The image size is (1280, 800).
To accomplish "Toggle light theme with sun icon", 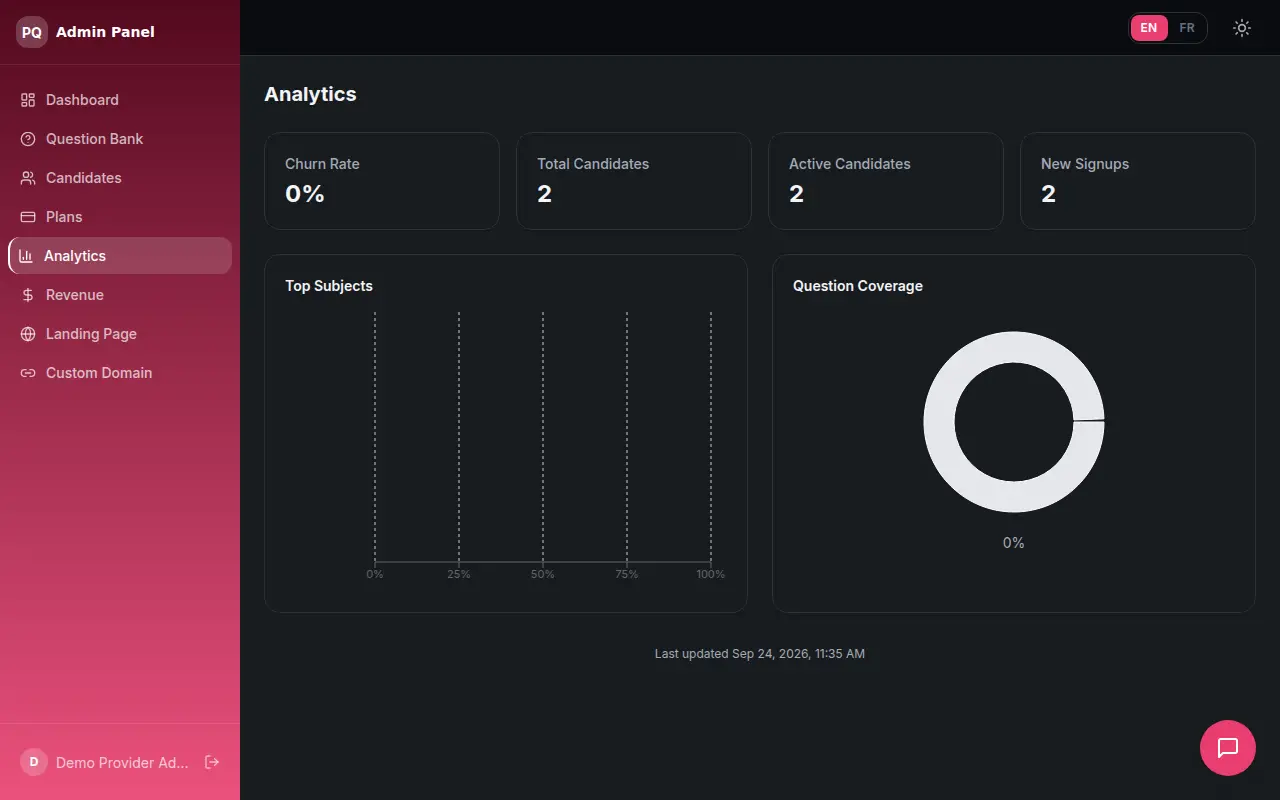I will click(x=1242, y=28).
